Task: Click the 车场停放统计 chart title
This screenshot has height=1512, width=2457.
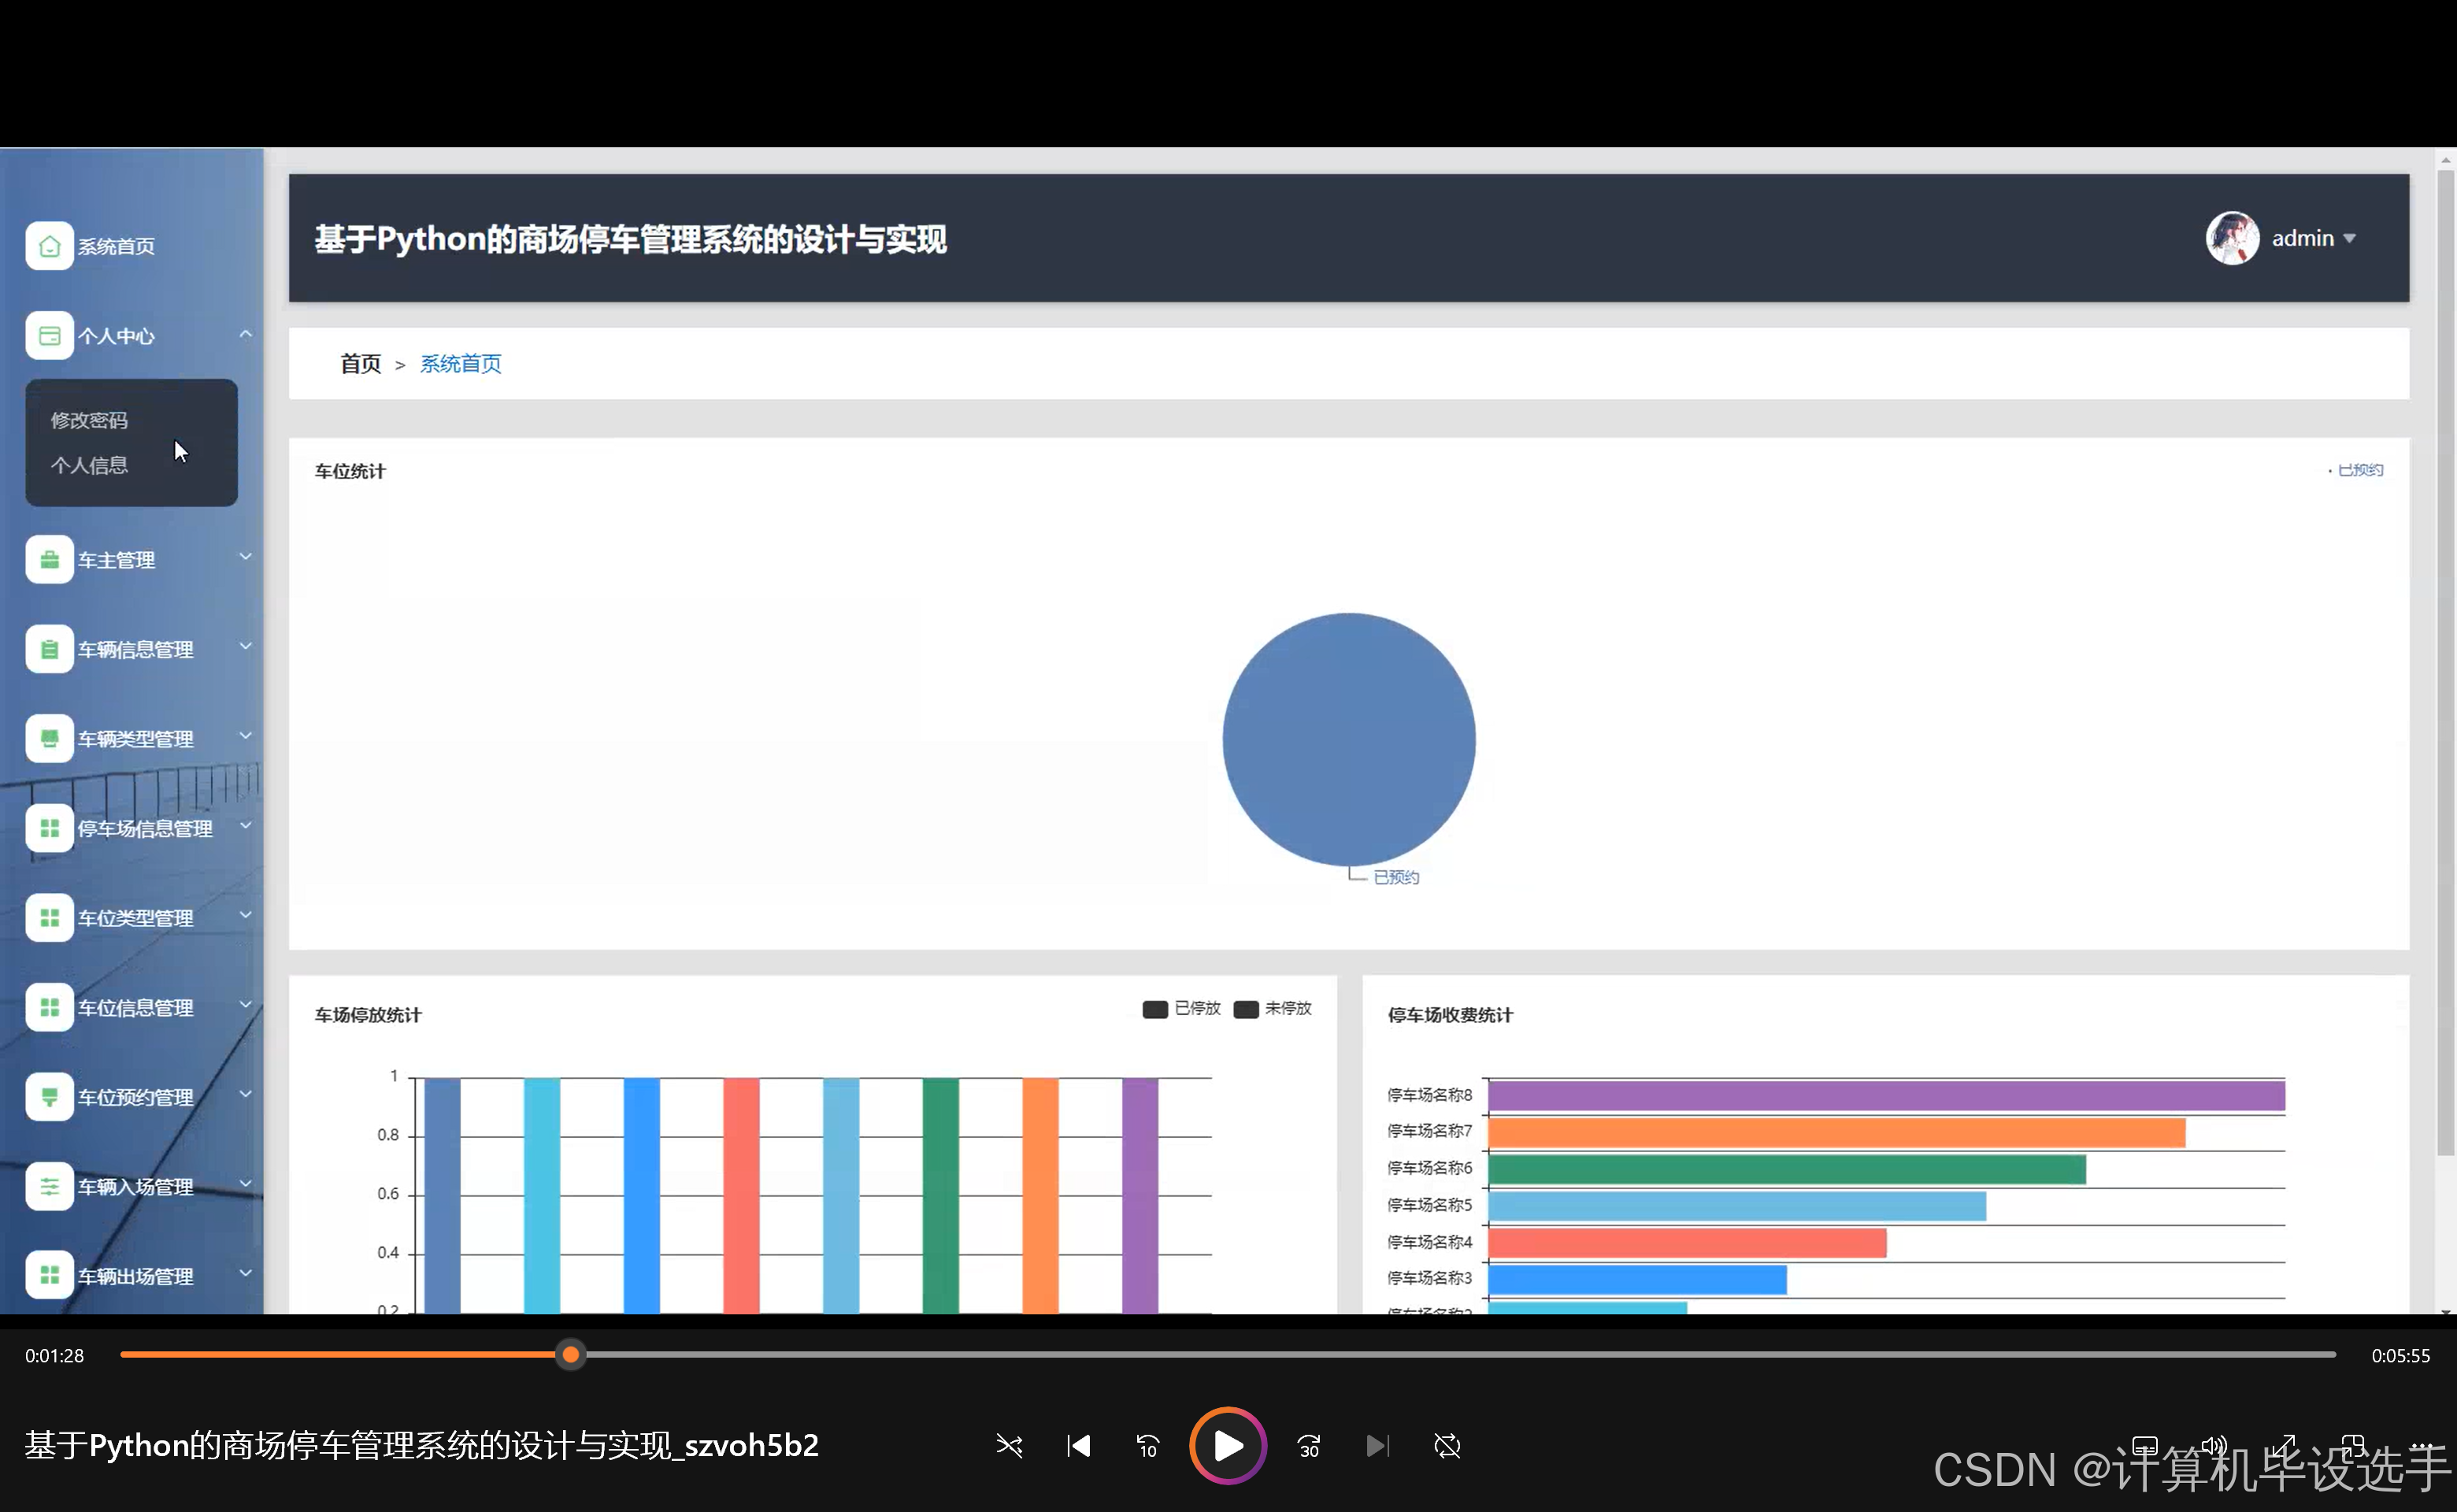Action: tap(368, 1016)
